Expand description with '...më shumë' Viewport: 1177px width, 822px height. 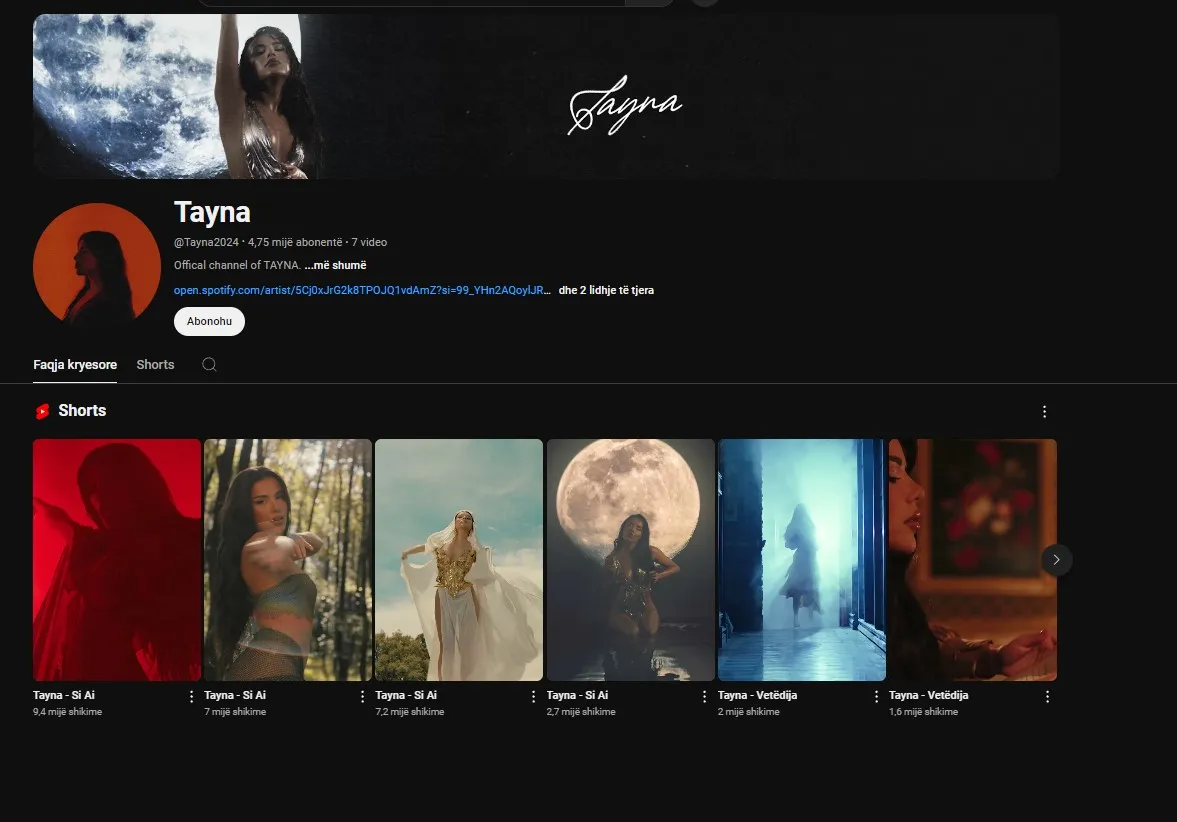click(x=336, y=265)
